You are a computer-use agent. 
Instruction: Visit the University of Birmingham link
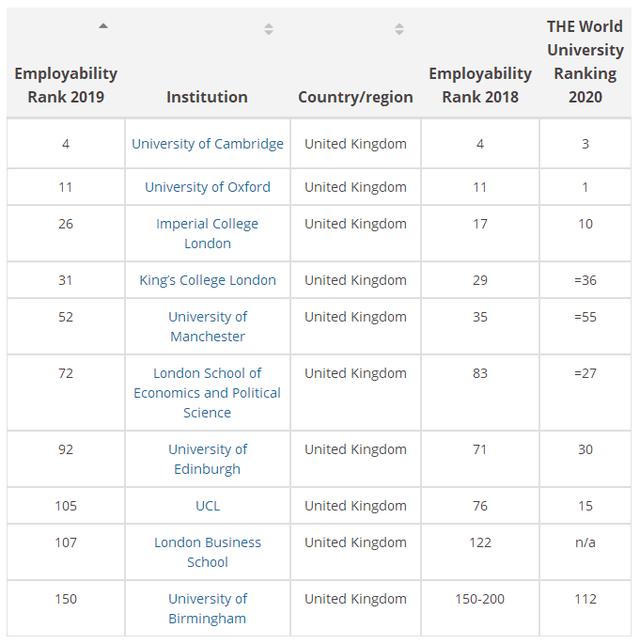point(207,608)
